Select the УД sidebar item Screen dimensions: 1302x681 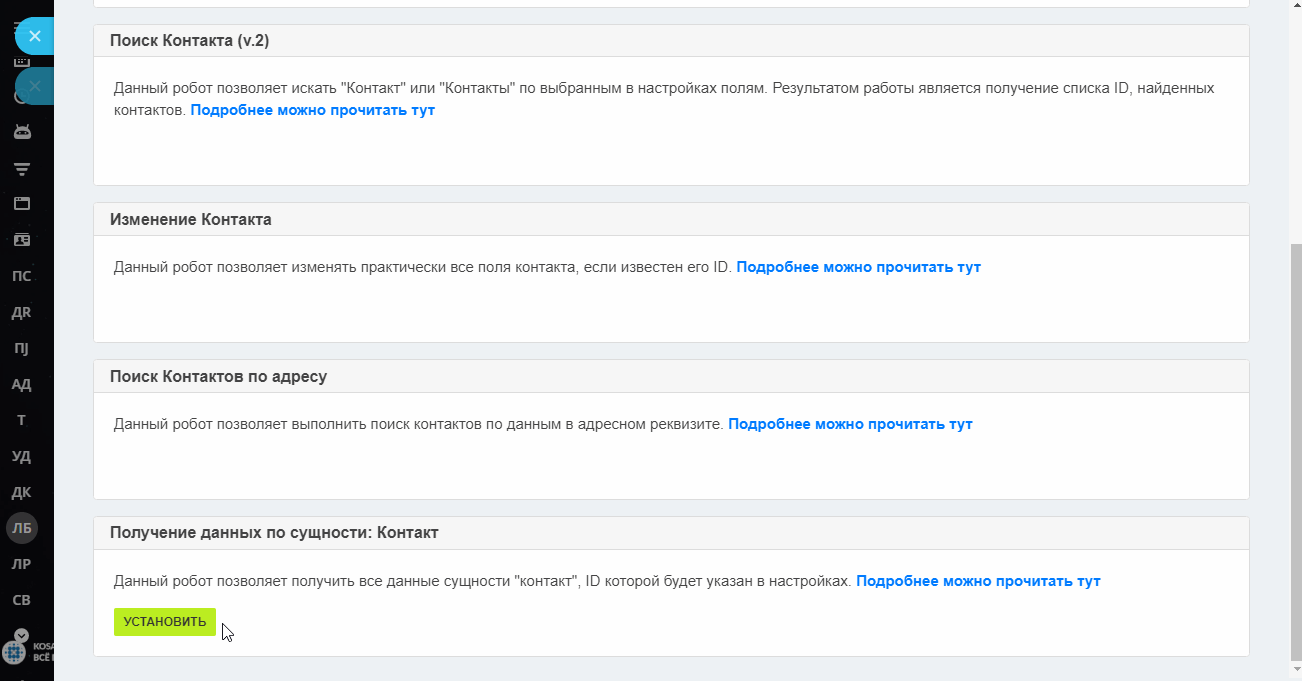21,456
